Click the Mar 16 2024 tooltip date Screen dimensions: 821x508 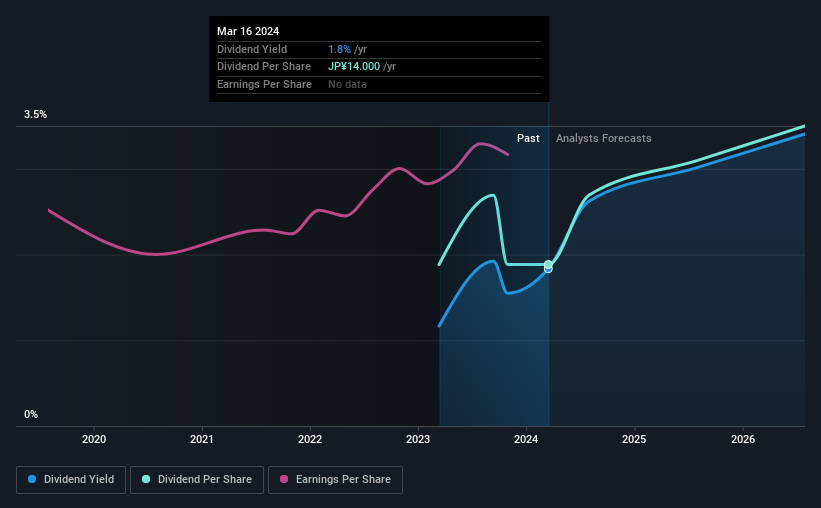coord(248,31)
